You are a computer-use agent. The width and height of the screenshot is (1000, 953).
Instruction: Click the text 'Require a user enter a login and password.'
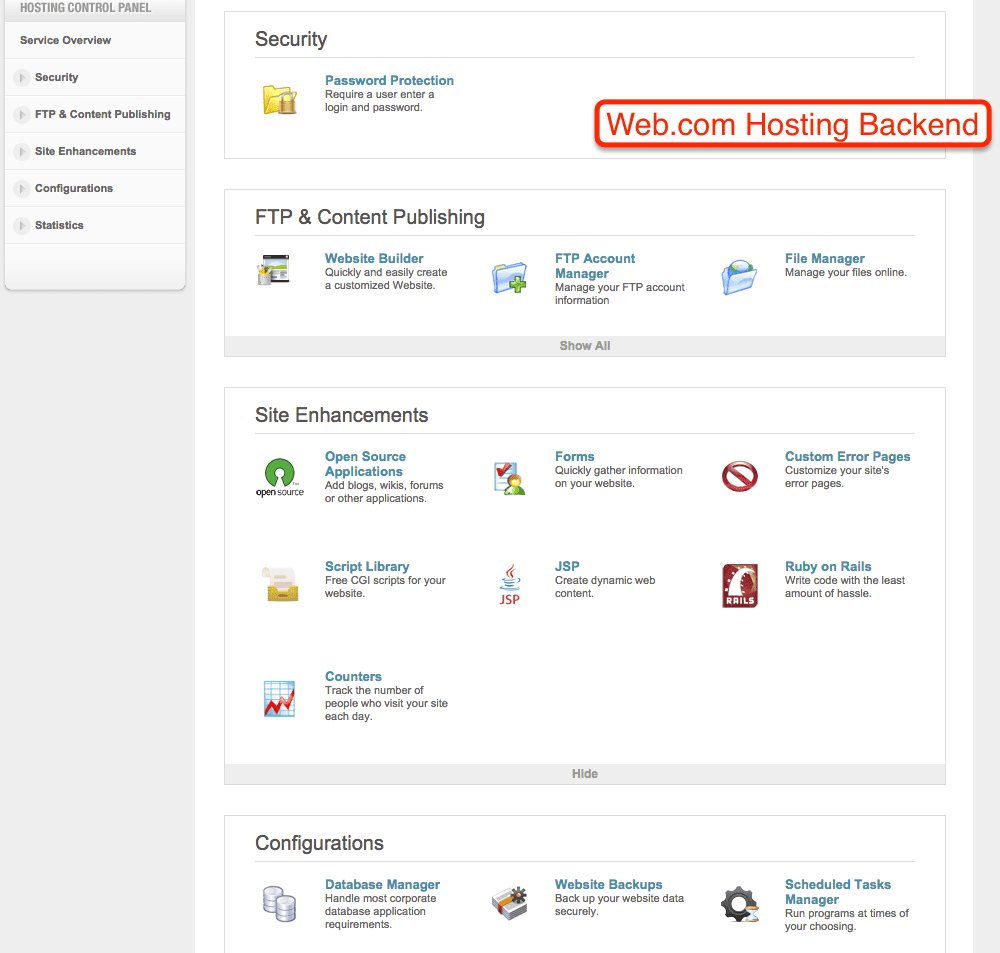pyautogui.click(x=379, y=101)
